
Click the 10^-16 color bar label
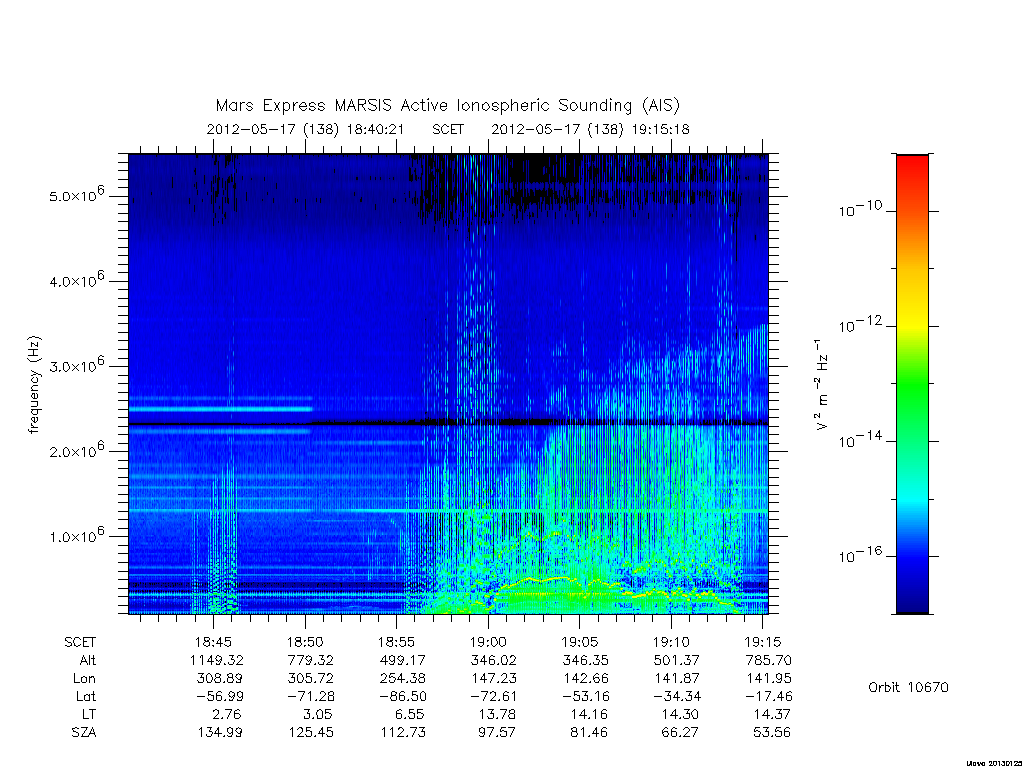pos(860,554)
